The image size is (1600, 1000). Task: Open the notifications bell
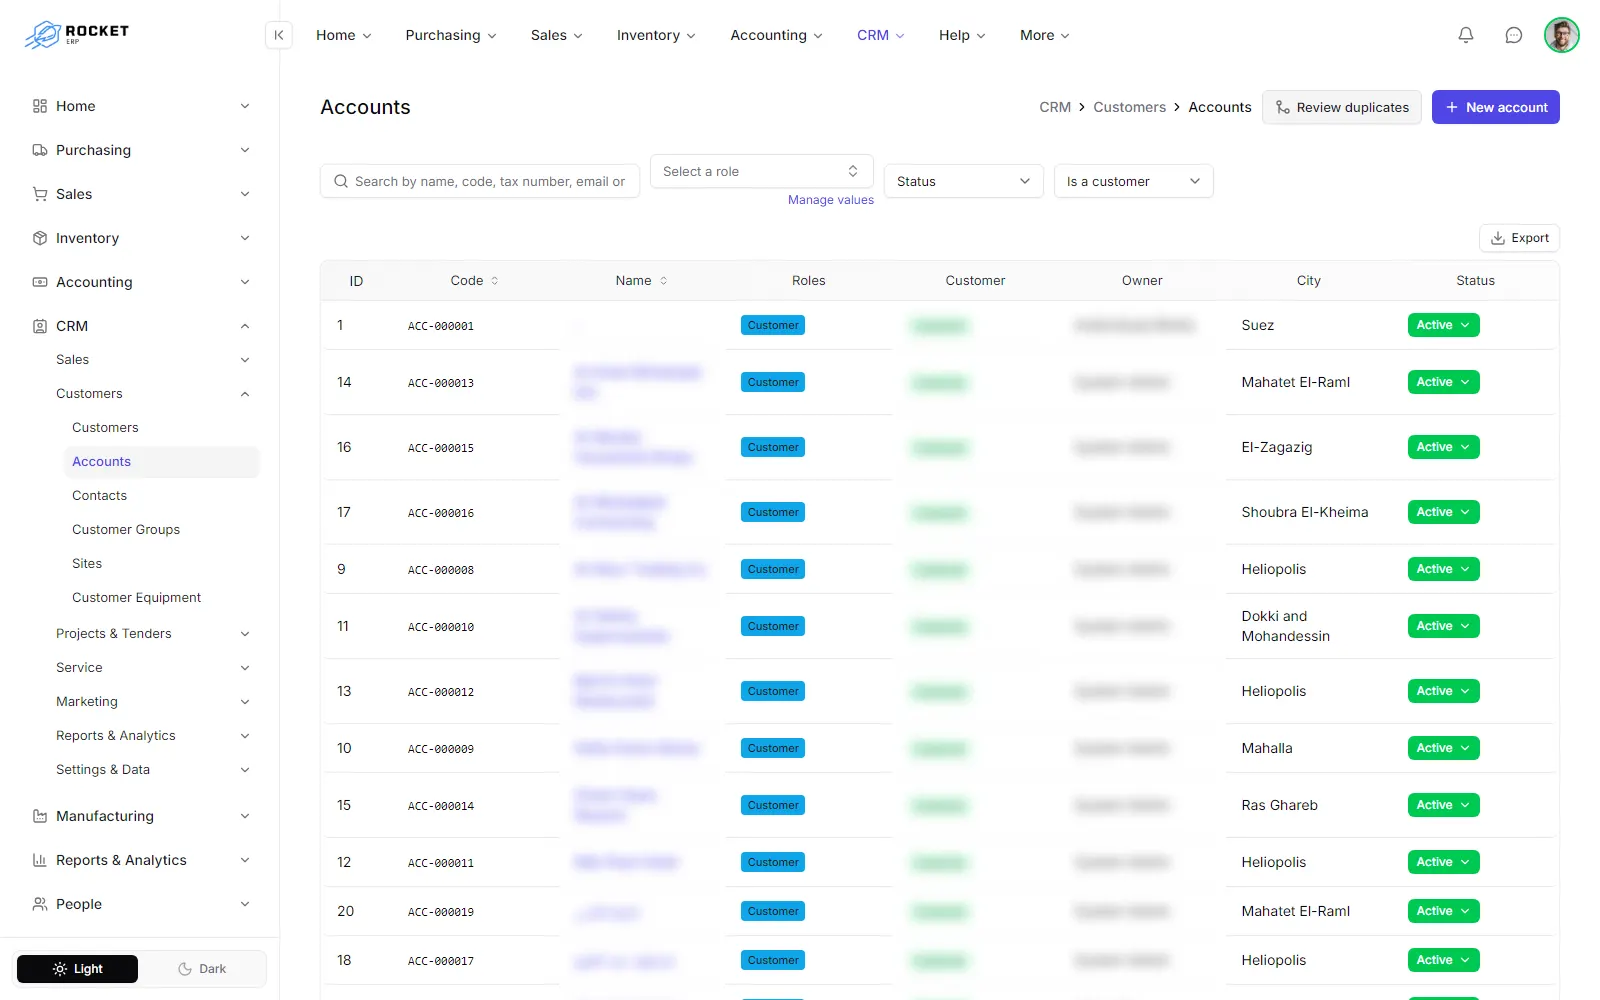(x=1466, y=35)
